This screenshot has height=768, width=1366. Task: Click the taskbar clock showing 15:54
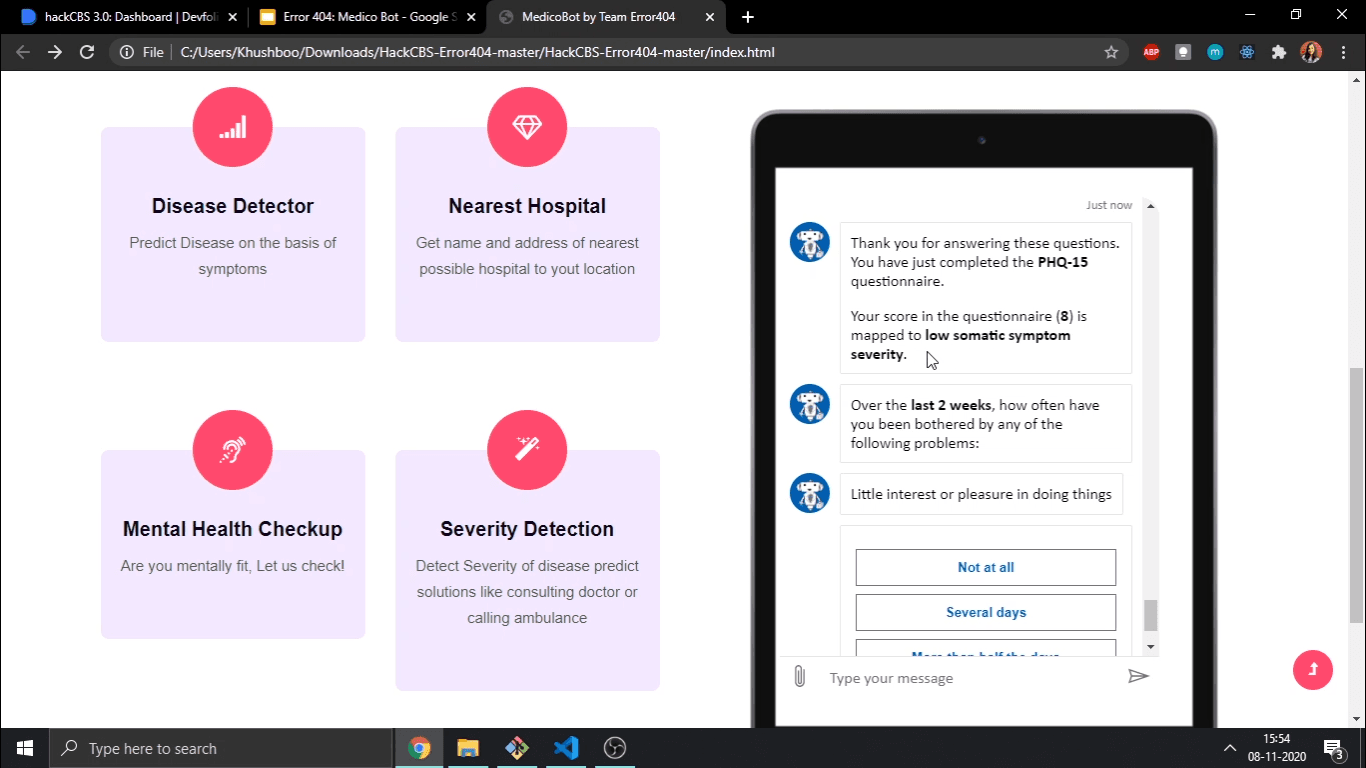tap(1276, 748)
